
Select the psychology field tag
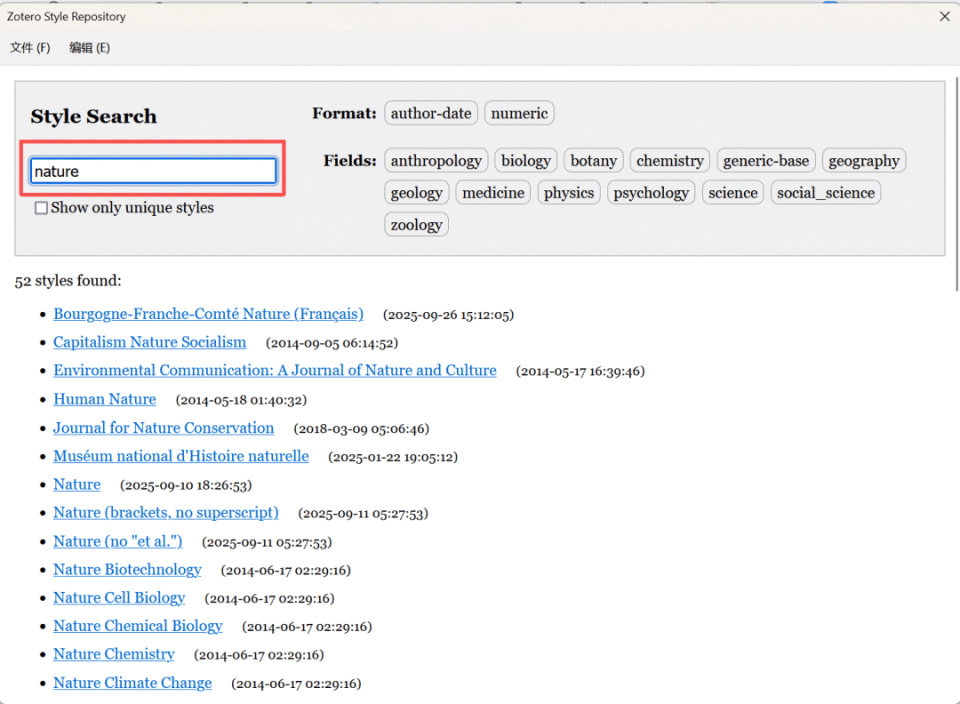(651, 192)
